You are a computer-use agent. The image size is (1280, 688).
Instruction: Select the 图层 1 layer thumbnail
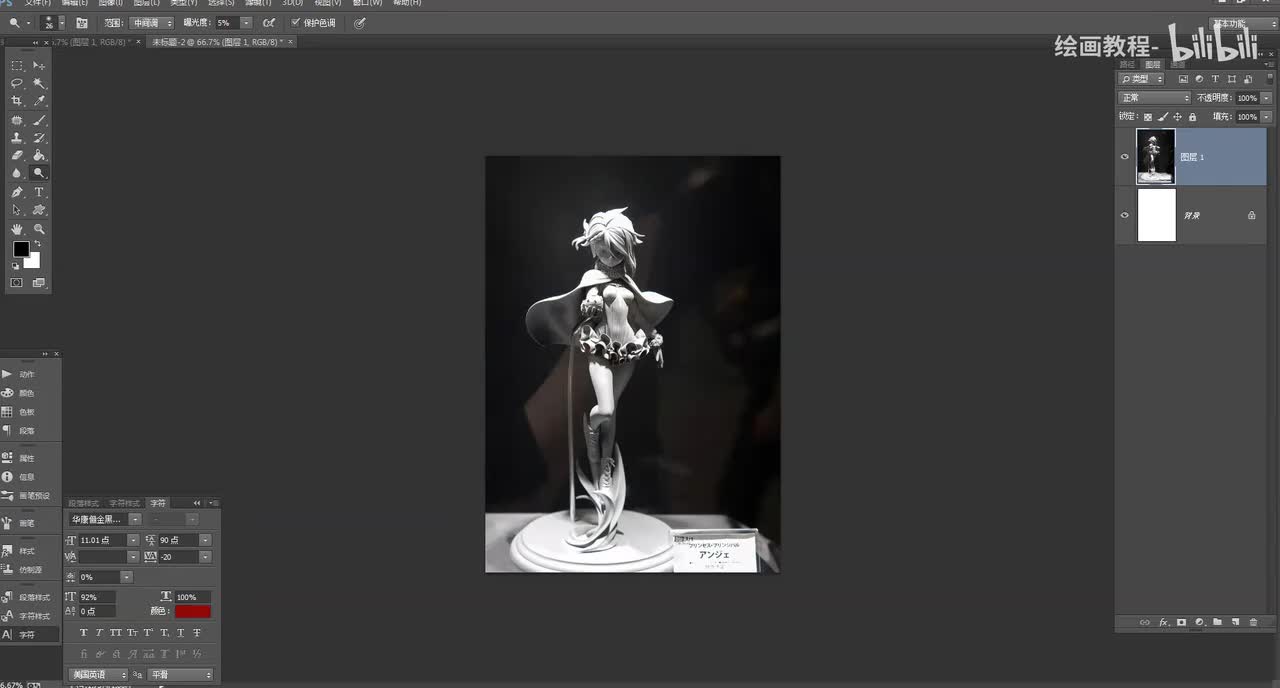click(1155, 157)
